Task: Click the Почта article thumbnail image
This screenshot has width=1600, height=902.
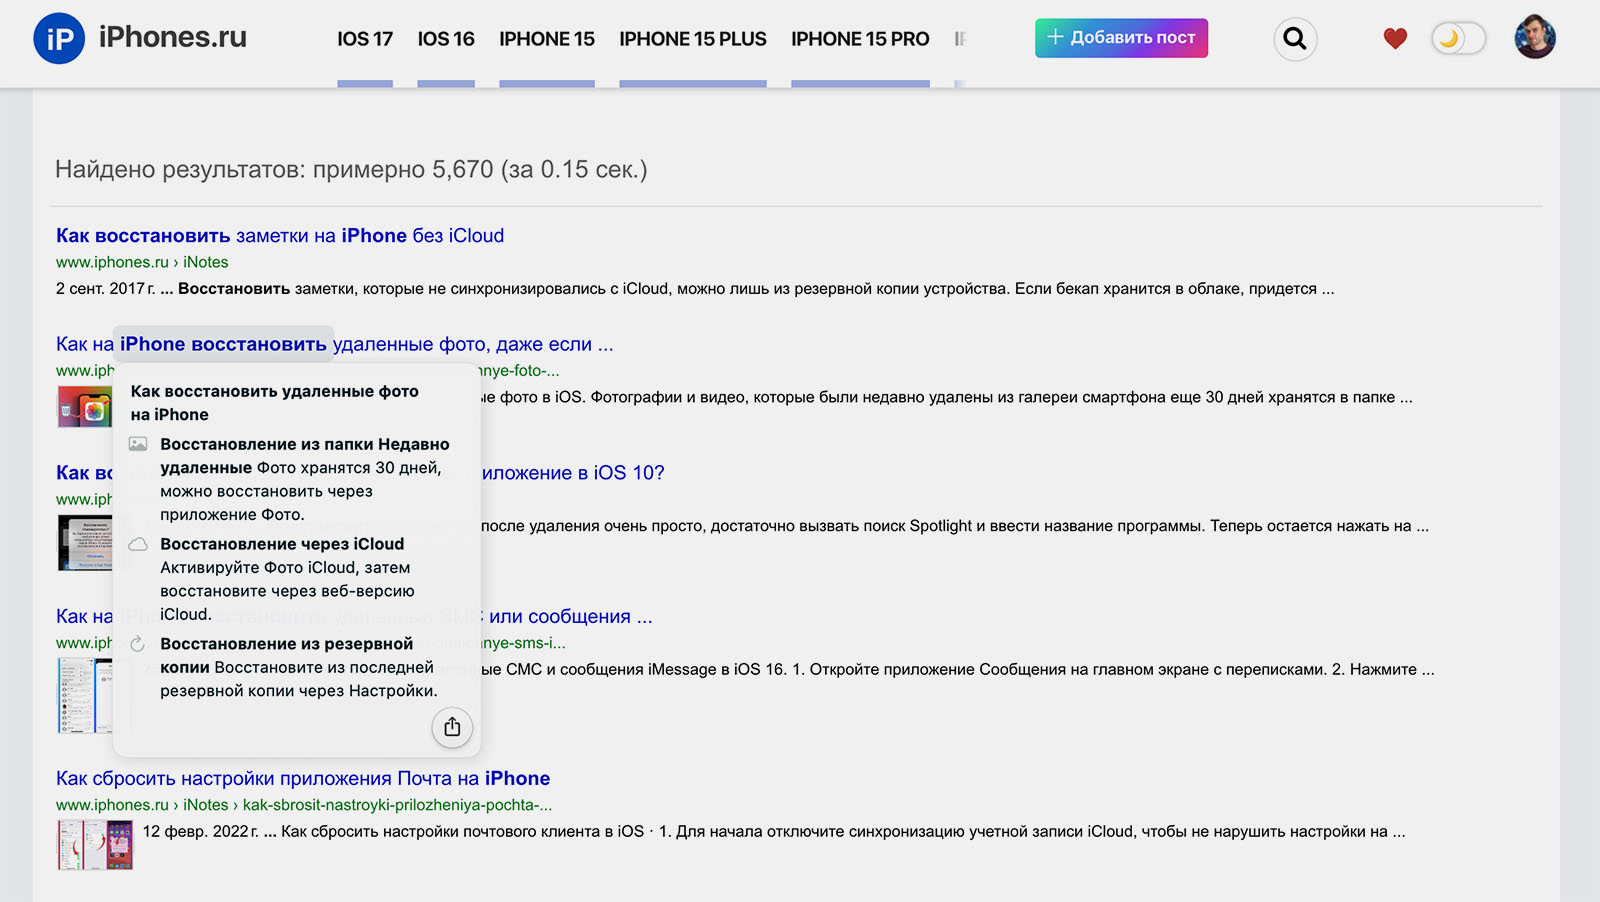Action: pos(95,844)
